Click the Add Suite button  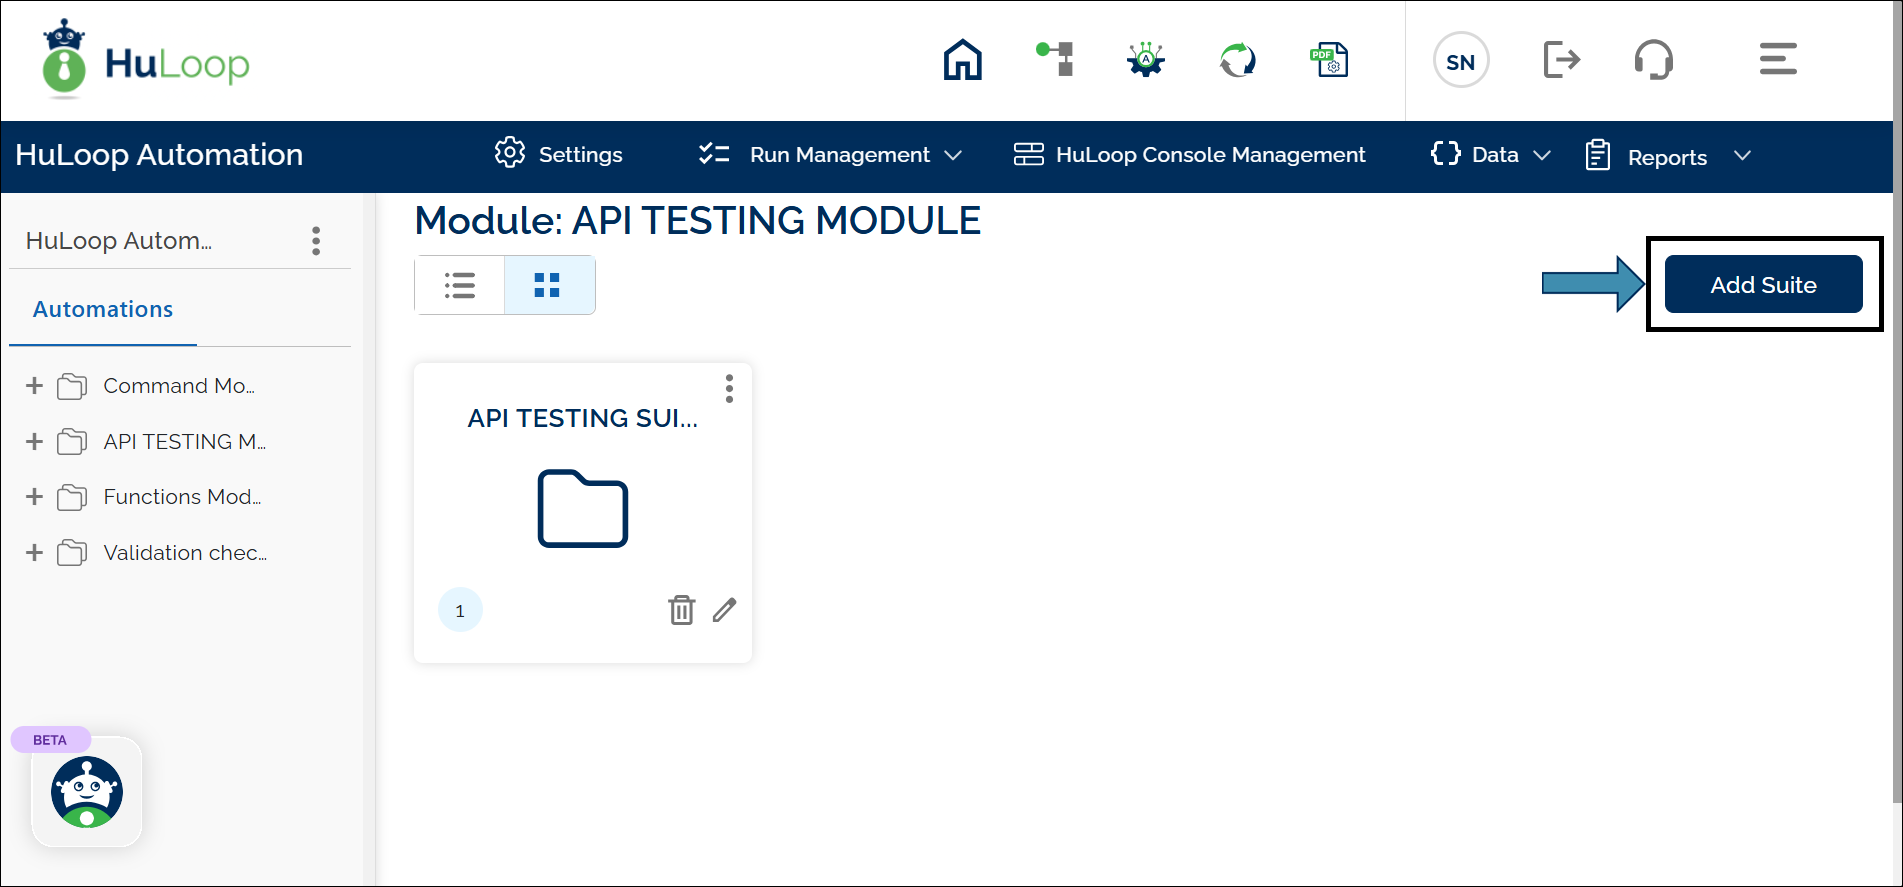[x=1763, y=285]
